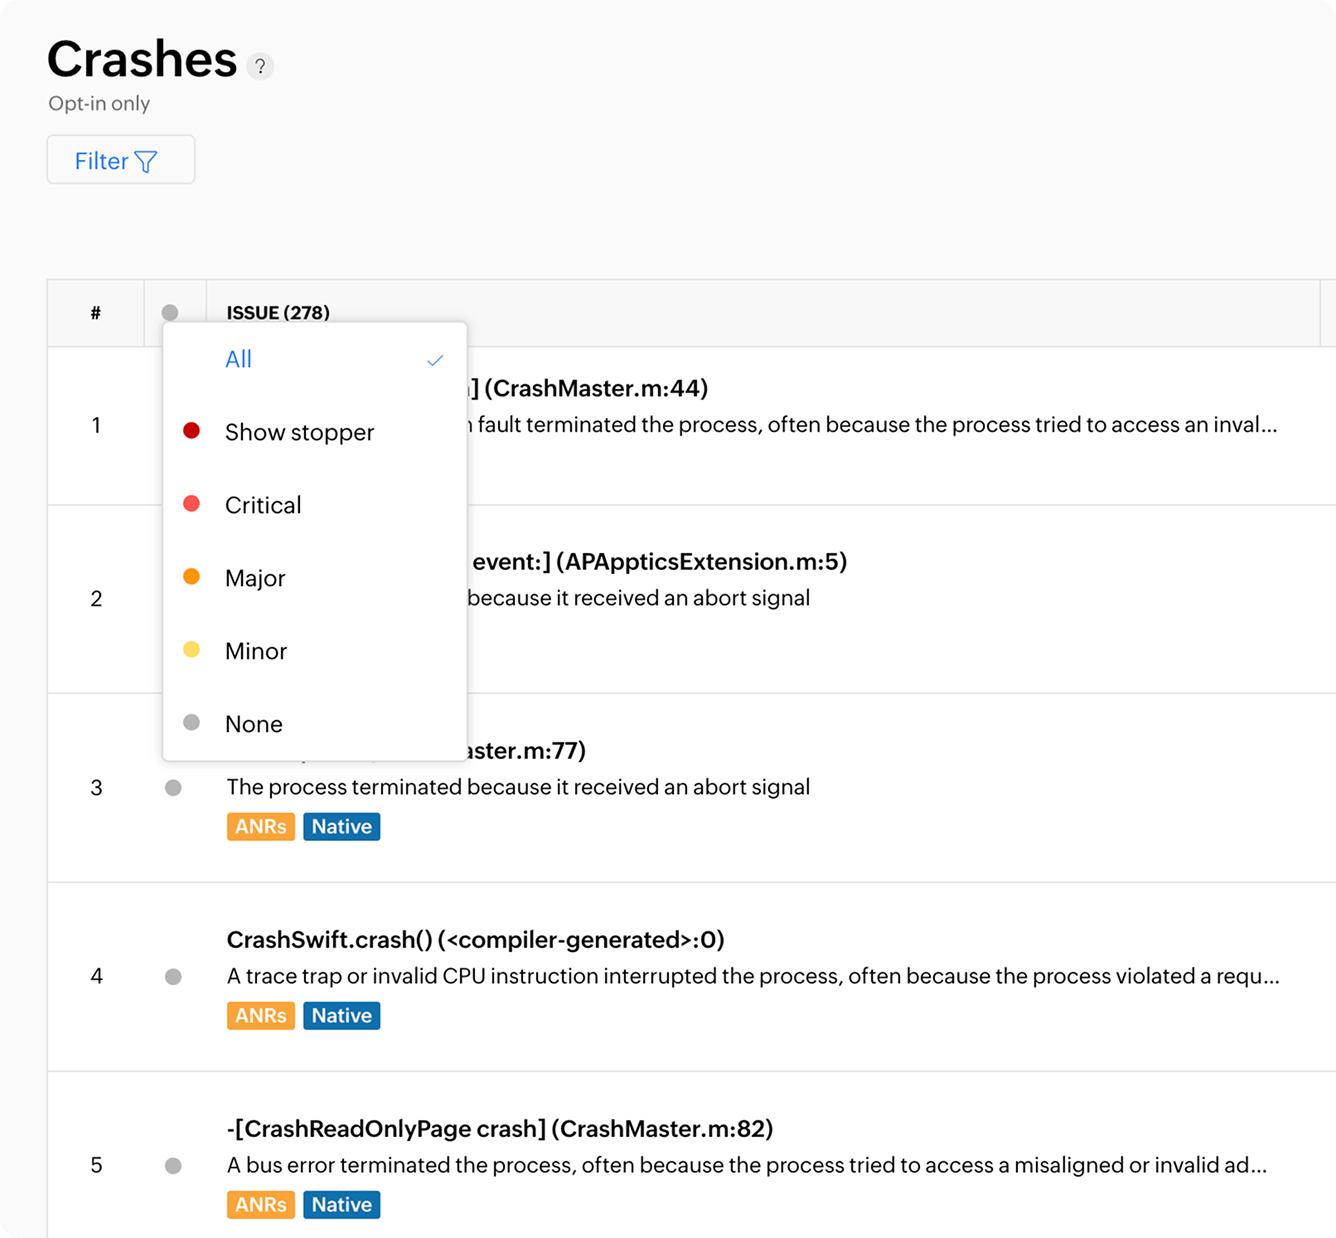
Task: Select Minor severity option
Action: pos(256,651)
